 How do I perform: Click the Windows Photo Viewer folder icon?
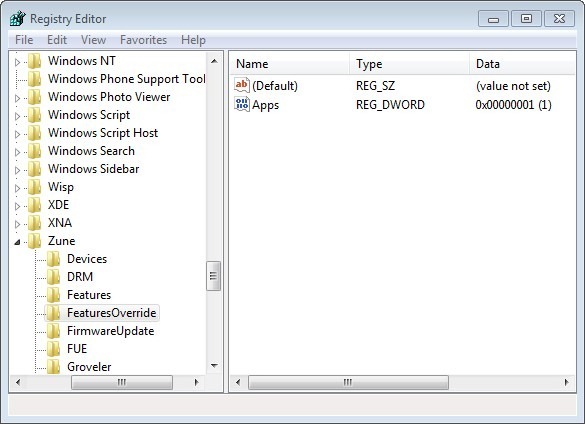coord(35,97)
